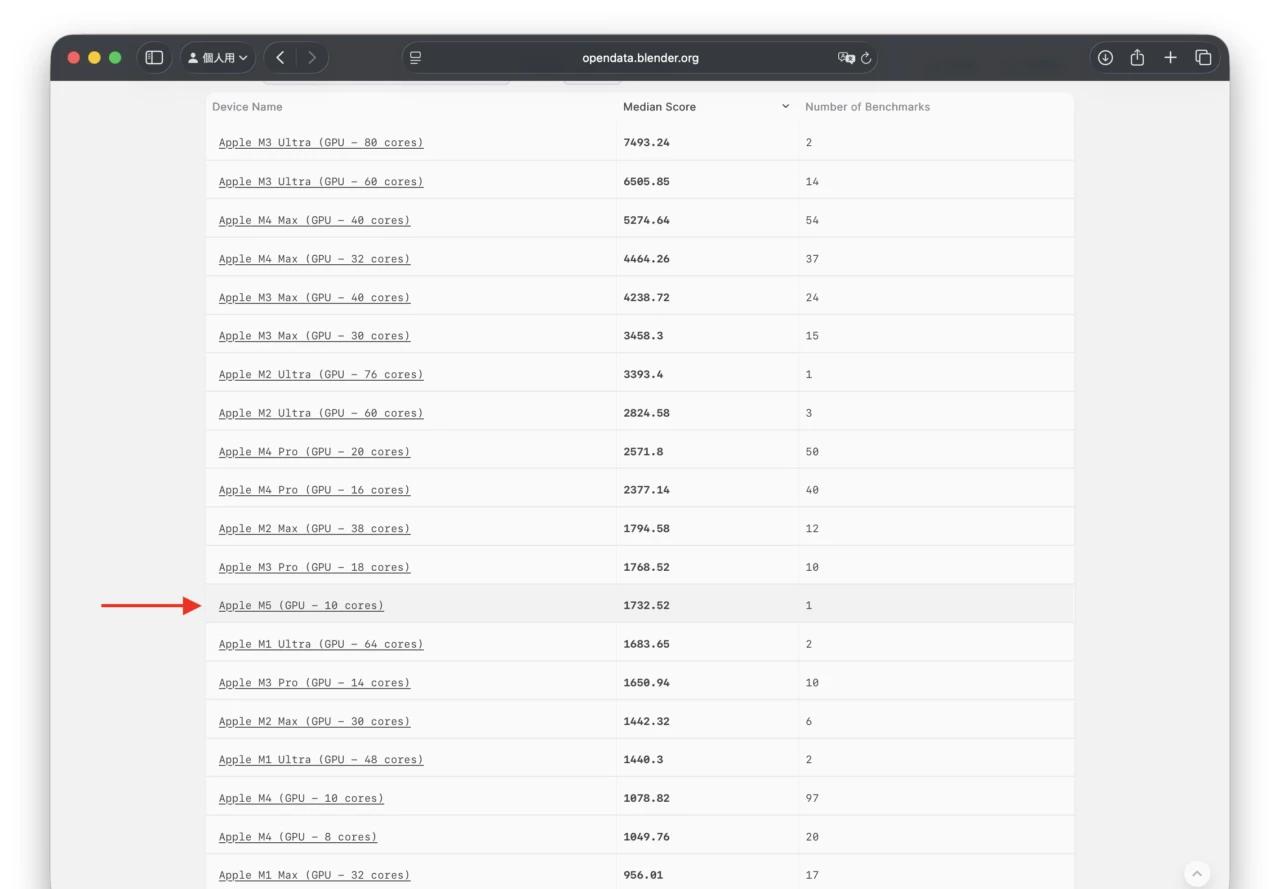
Task: Toggle Median Score sort order arrow
Action: tap(785, 107)
